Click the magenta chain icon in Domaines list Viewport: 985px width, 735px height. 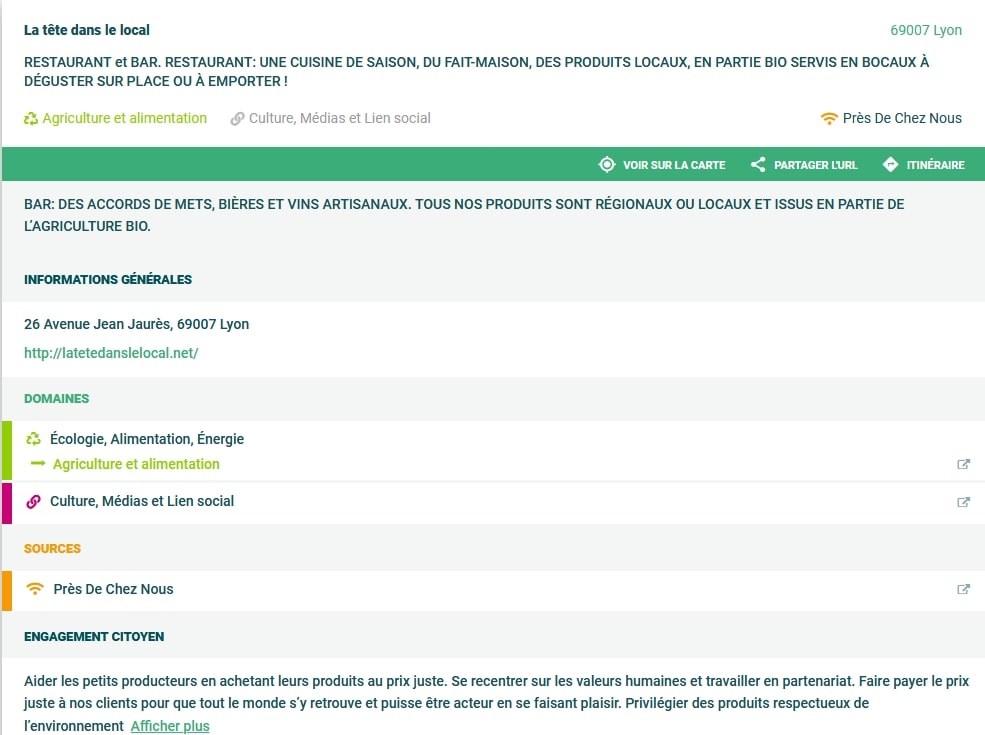tap(33, 501)
